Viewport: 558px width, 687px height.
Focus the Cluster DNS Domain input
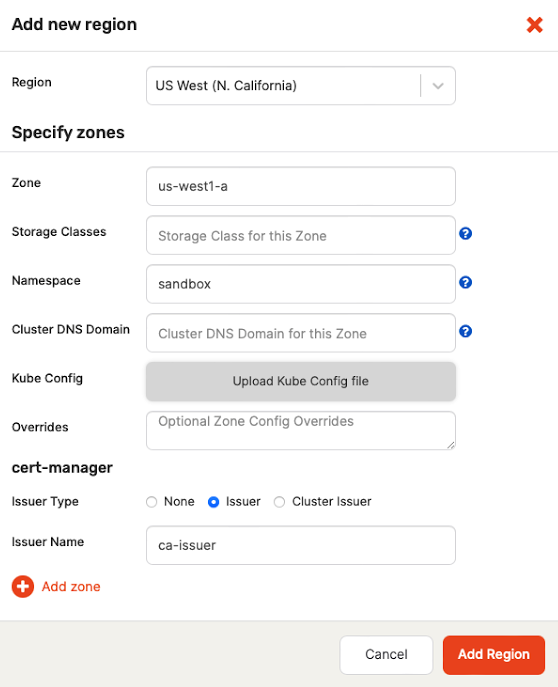(301, 333)
